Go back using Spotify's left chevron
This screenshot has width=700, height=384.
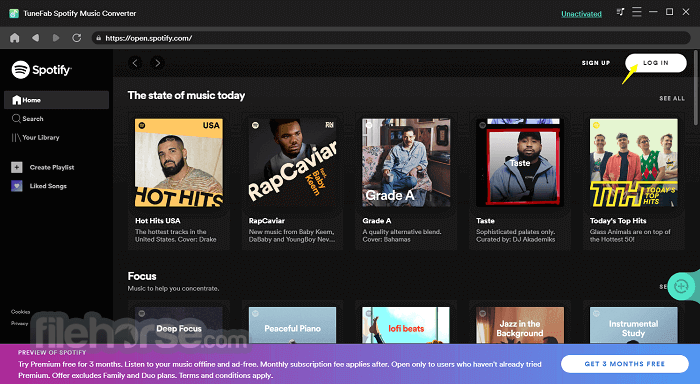pyautogui.click(x=135, y=63)
